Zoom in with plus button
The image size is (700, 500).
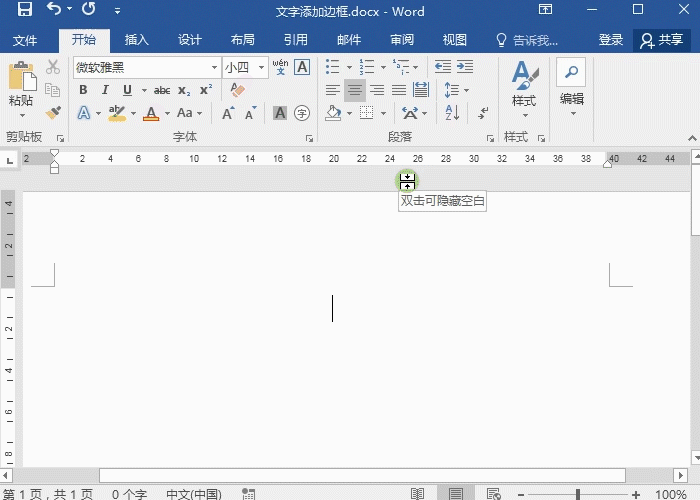pyautogui.click(x=636, y=494)
